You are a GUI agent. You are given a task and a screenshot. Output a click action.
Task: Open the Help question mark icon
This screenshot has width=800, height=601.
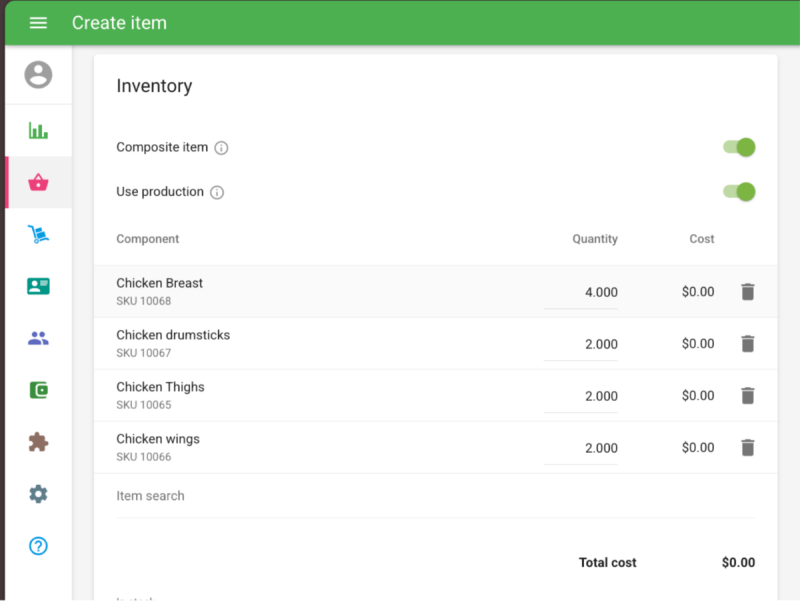click(x=38, y=546)
